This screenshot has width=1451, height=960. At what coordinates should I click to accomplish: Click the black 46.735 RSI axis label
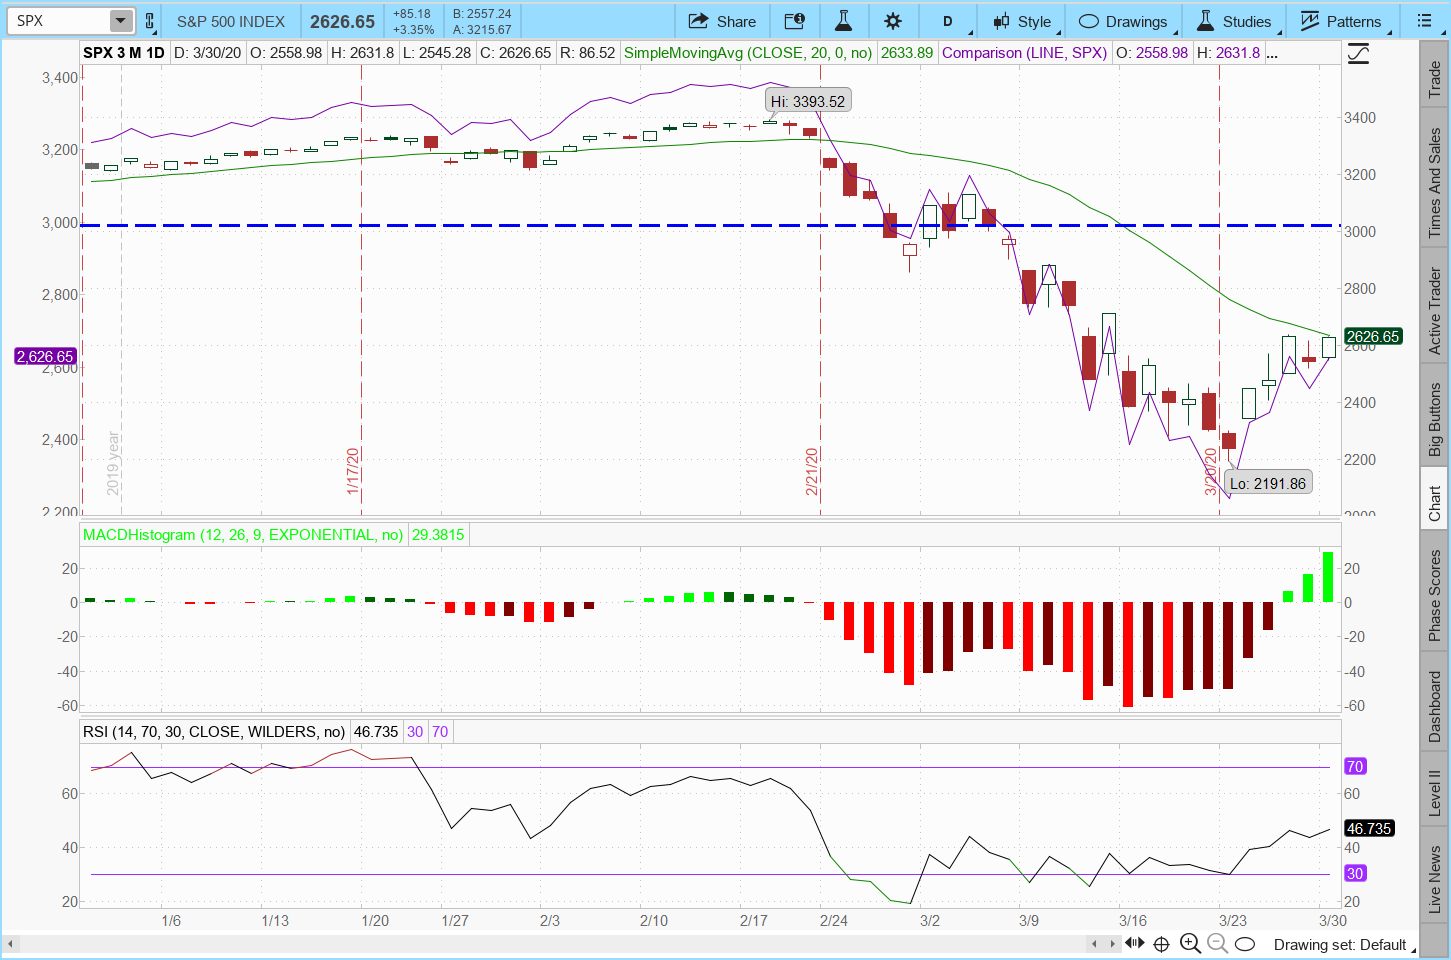pos(1369,828)
